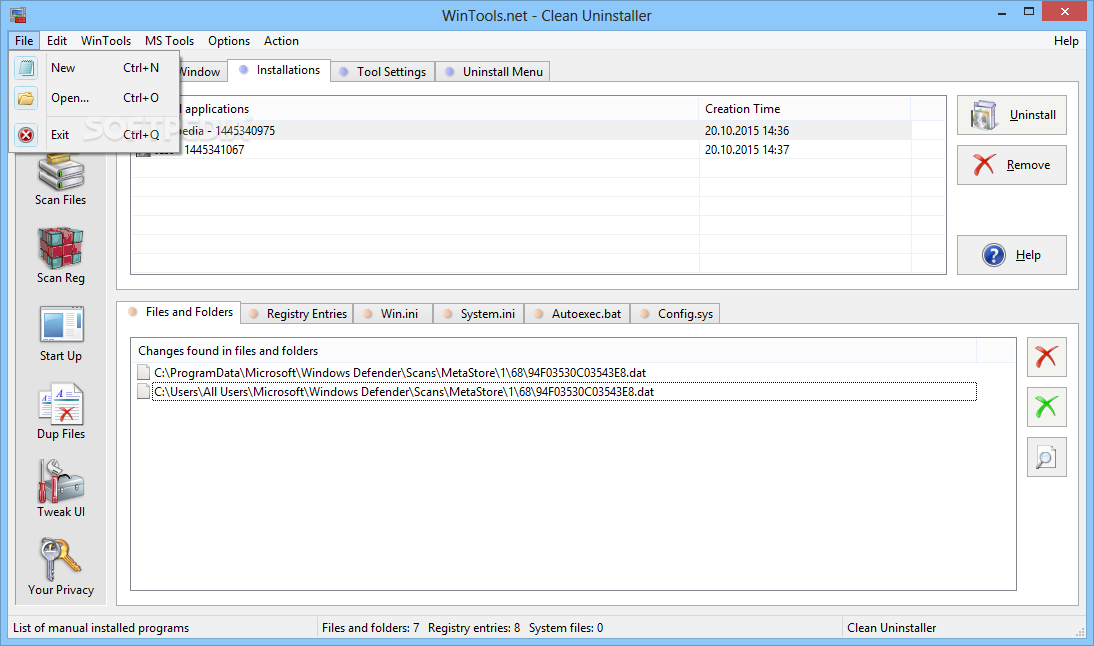This screenshot has width=1094, height=646.
Task: Click the New document icon in File menu
Action: point(26,68)
